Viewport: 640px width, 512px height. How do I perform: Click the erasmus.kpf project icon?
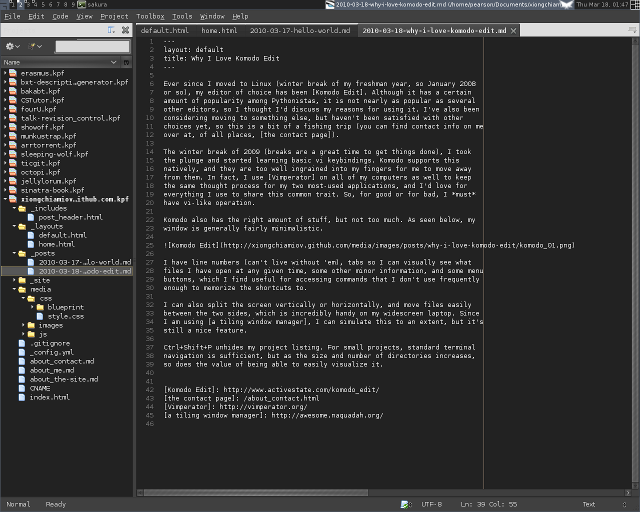click(13, 73)
